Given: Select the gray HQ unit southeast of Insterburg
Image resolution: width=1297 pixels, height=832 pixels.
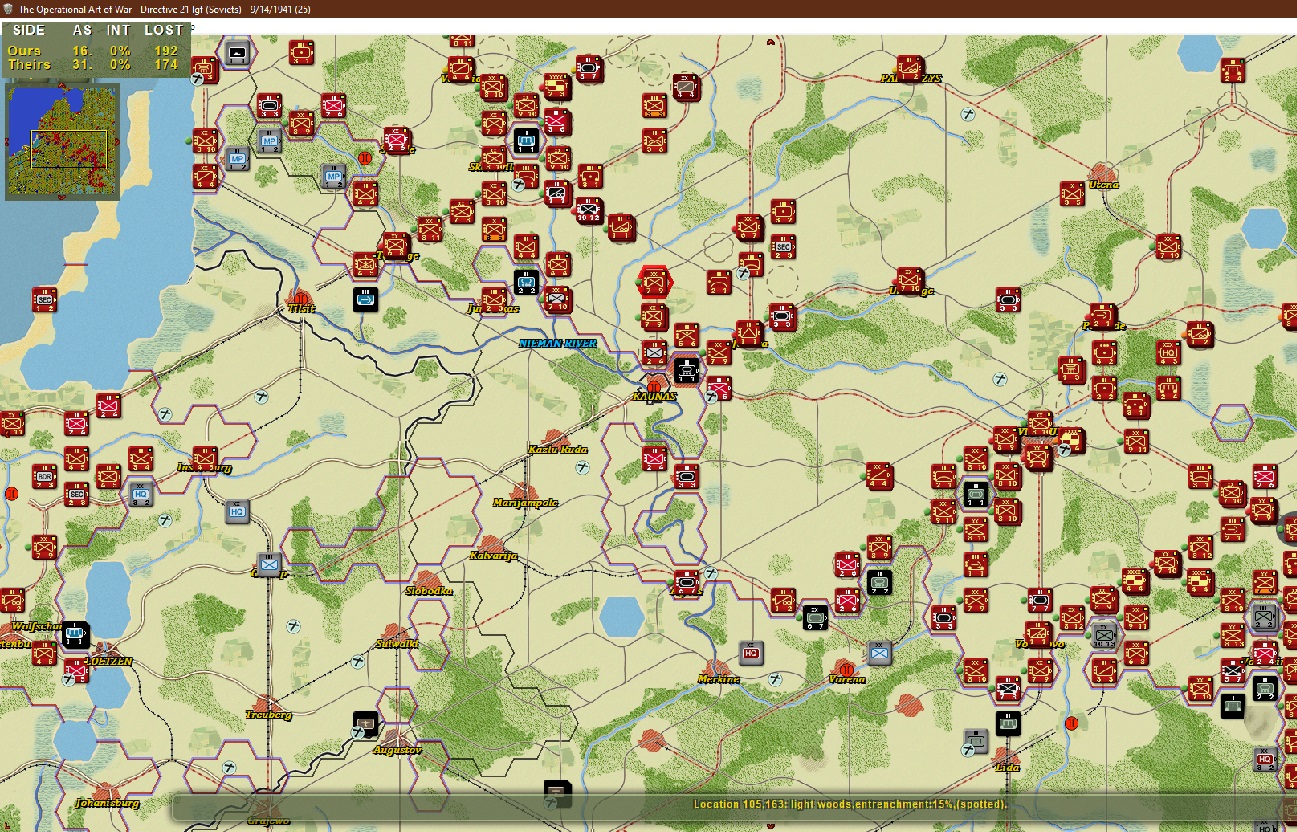Looking at the screenshot, I should pos(237,511).
